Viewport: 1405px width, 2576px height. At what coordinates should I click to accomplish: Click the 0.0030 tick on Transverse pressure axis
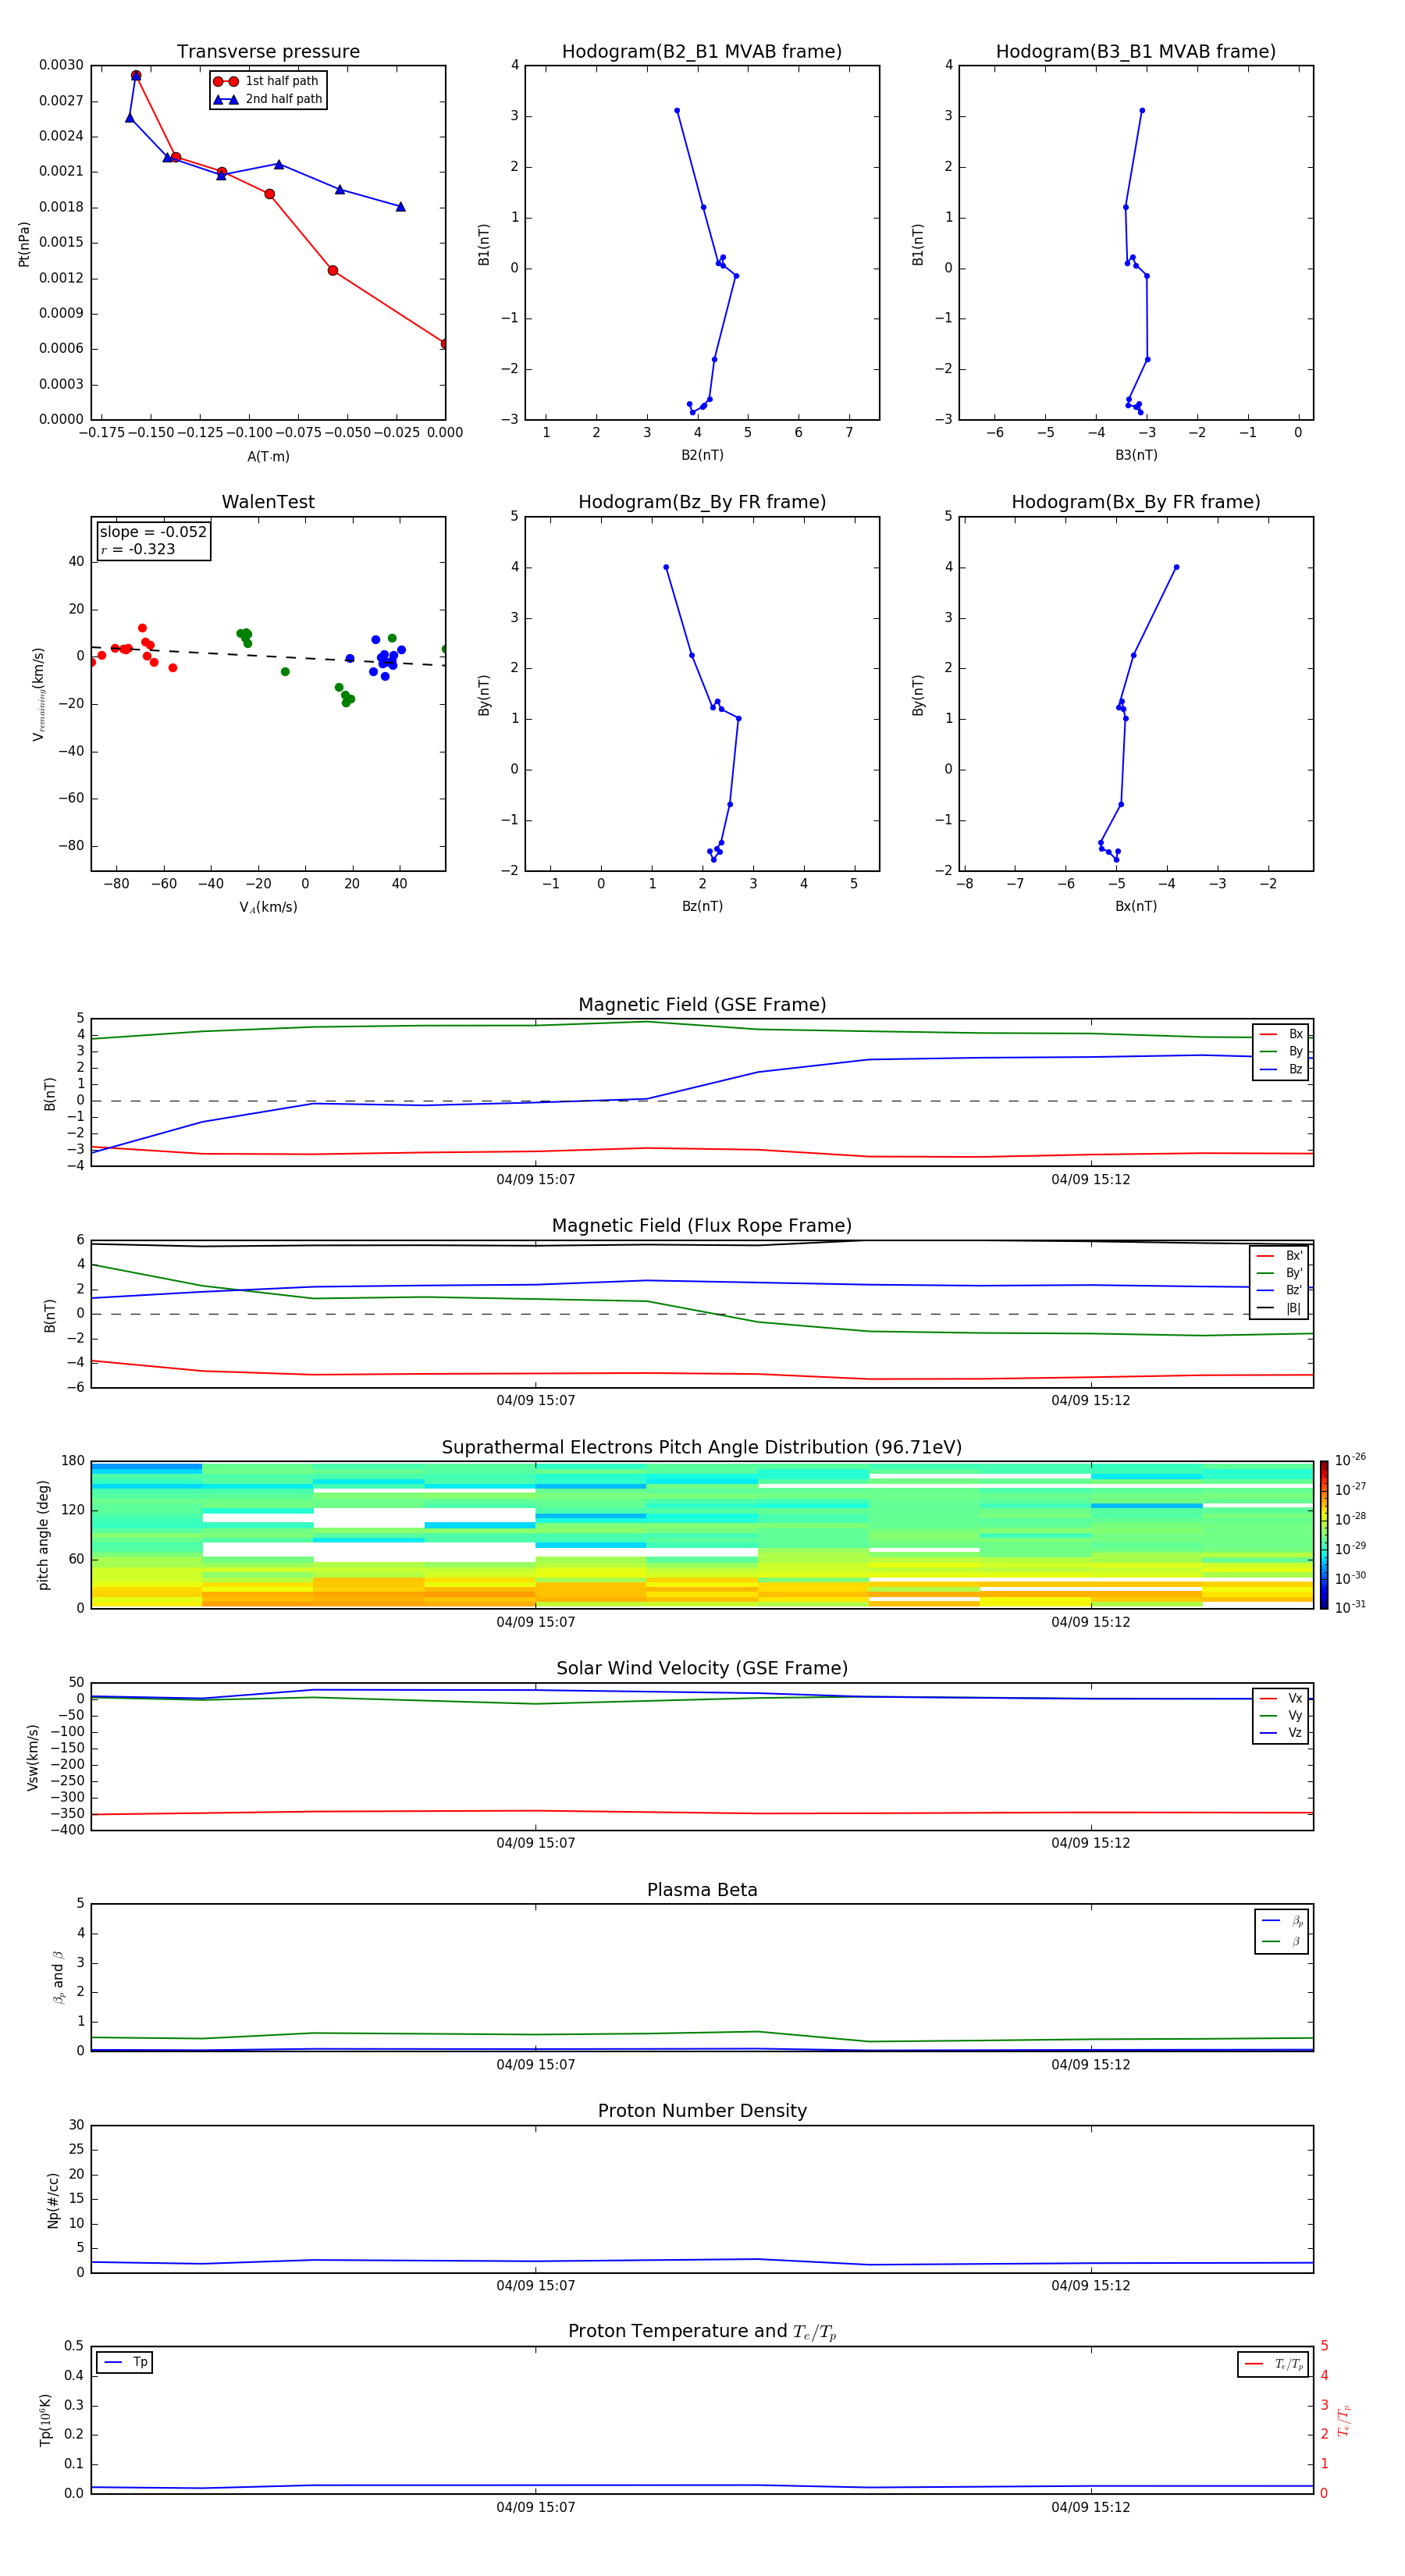(61, 66)
